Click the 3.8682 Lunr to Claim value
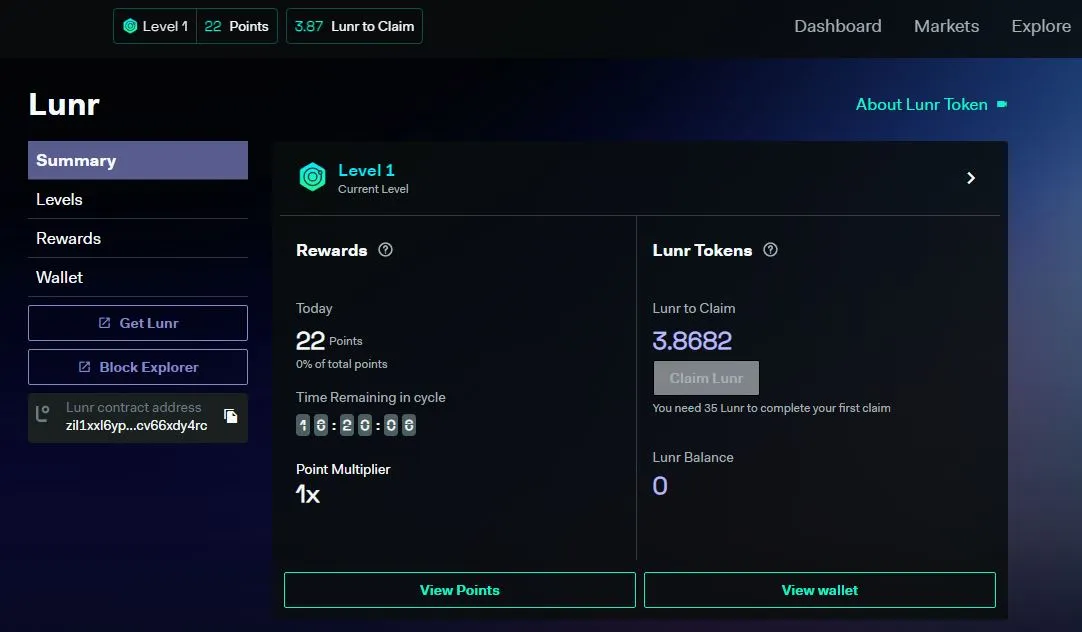This screenshot has height=632, width=1082. point(692,341)
